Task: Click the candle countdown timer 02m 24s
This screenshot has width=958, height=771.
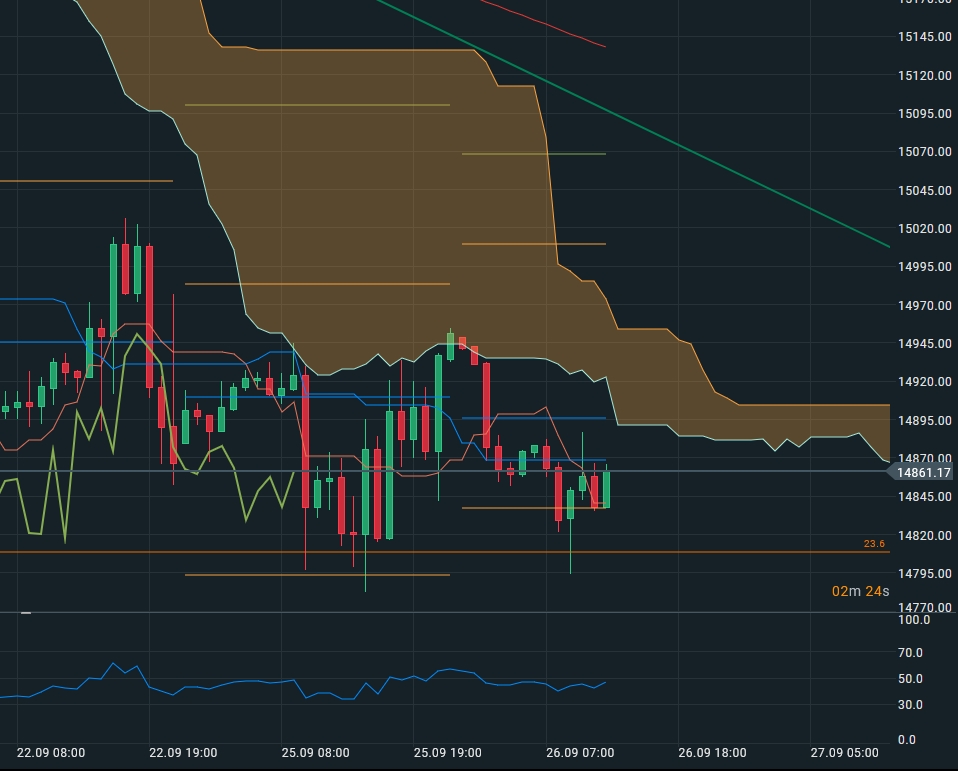Action: [x=860, y=591]
